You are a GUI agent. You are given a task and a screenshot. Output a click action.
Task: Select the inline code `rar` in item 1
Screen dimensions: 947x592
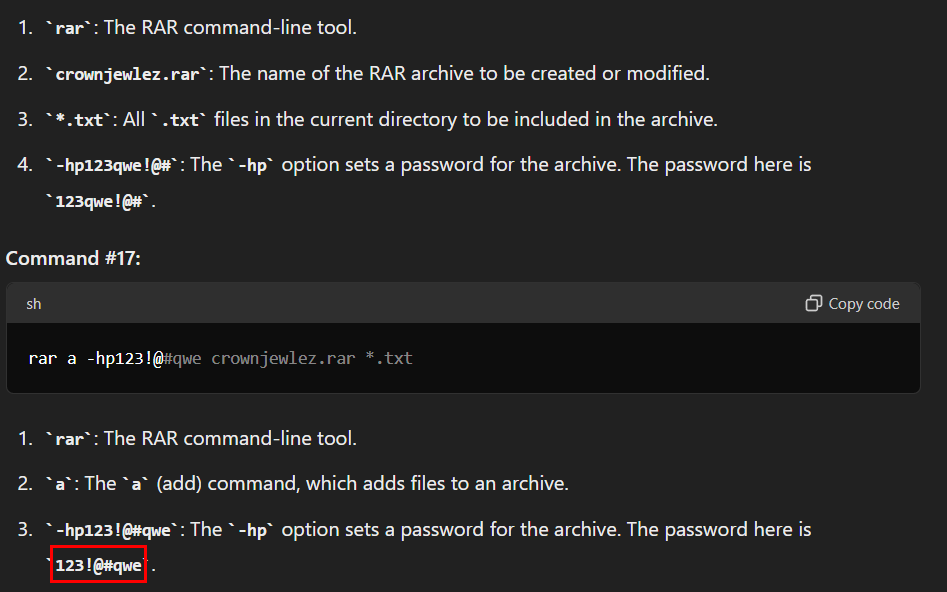[67, 27]
